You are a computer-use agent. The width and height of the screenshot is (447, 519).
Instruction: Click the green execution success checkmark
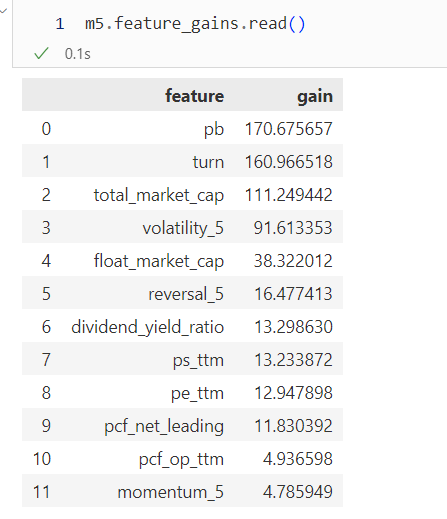41,53
